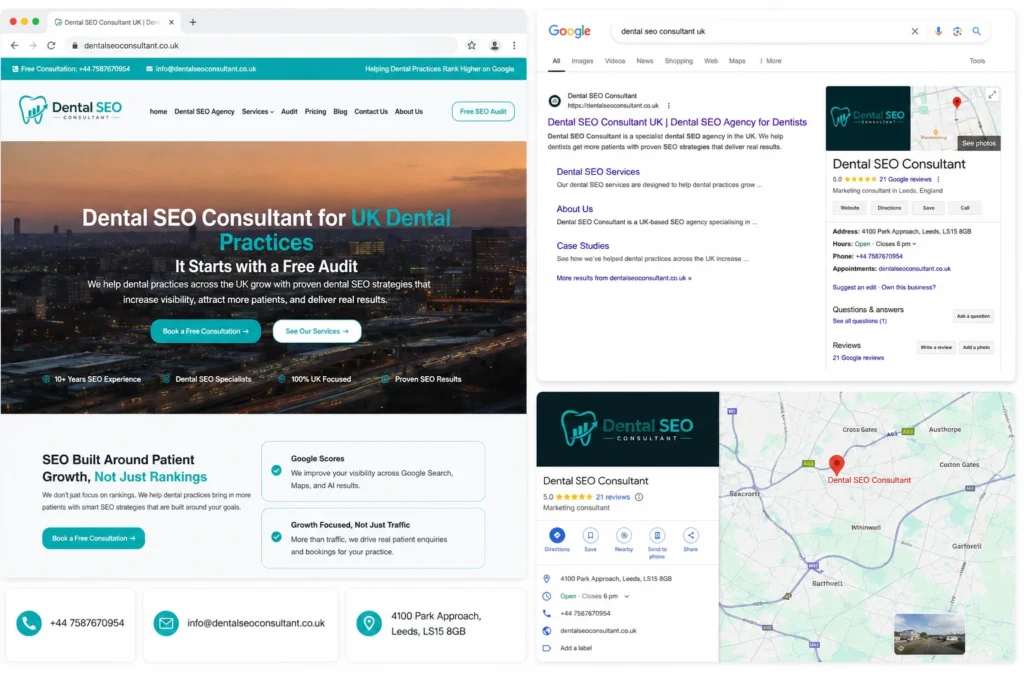Screen dimensions: 1024x683
Task: Click knowledge panel Website button
Action: 850,208
